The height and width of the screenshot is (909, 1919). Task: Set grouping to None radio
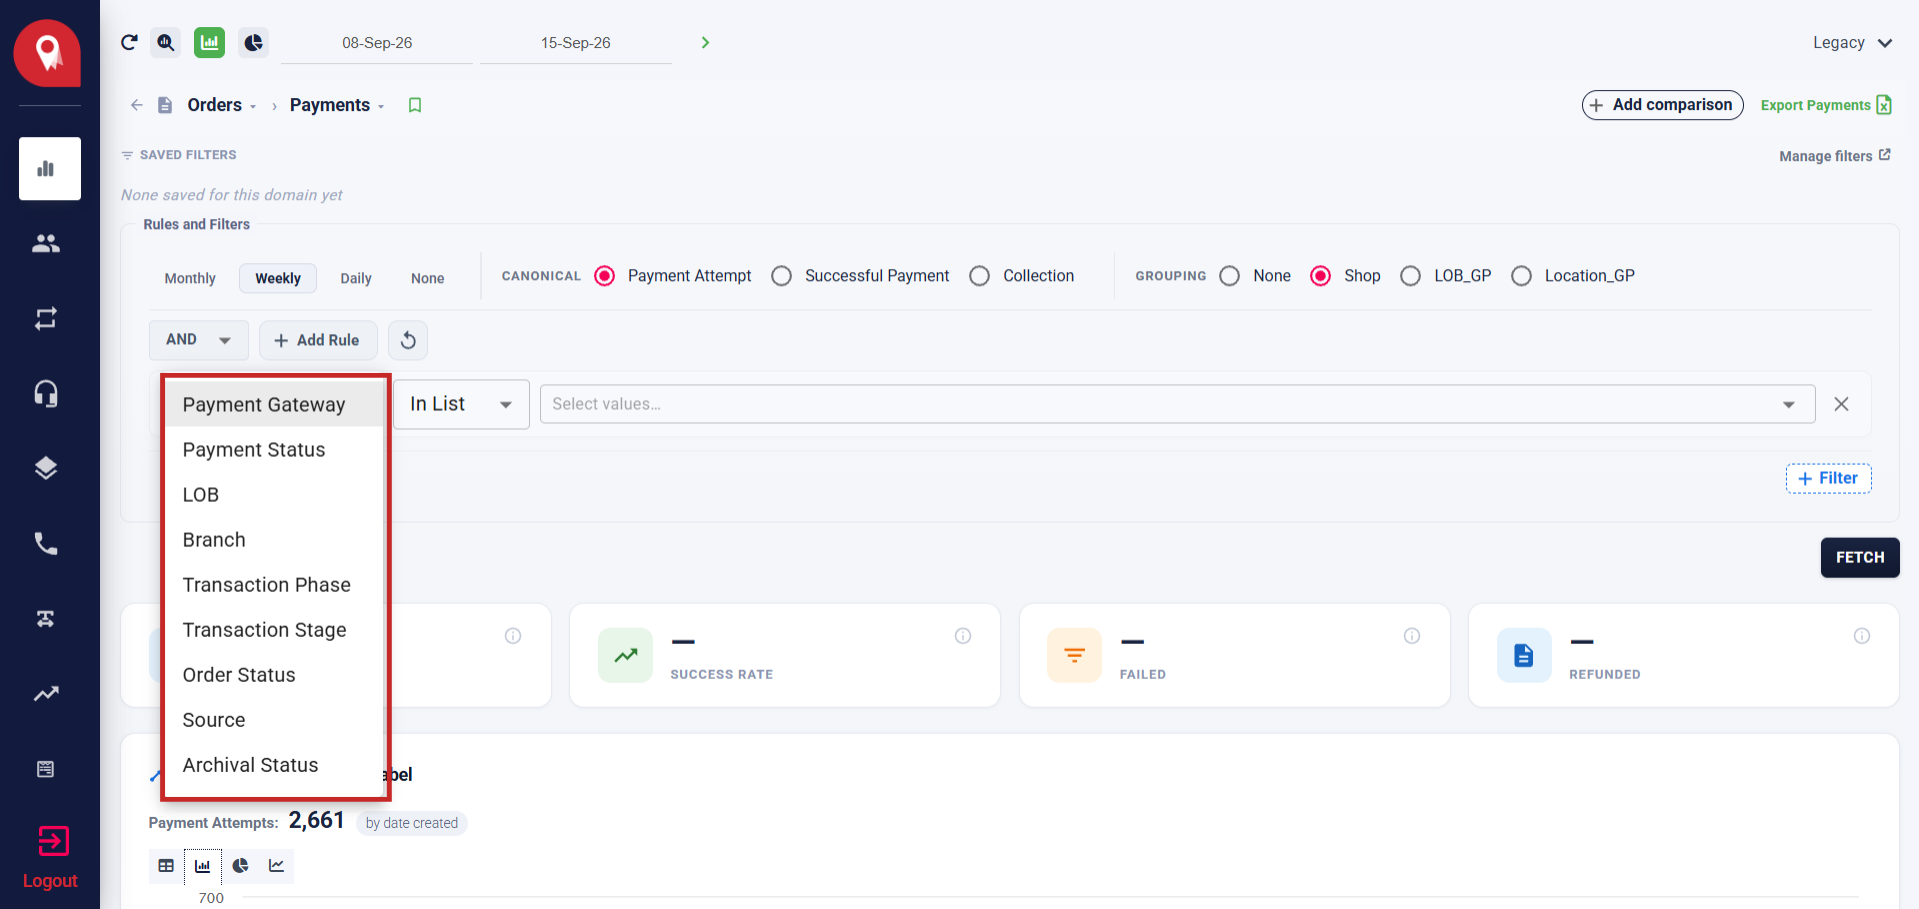tap(1230, 276)
